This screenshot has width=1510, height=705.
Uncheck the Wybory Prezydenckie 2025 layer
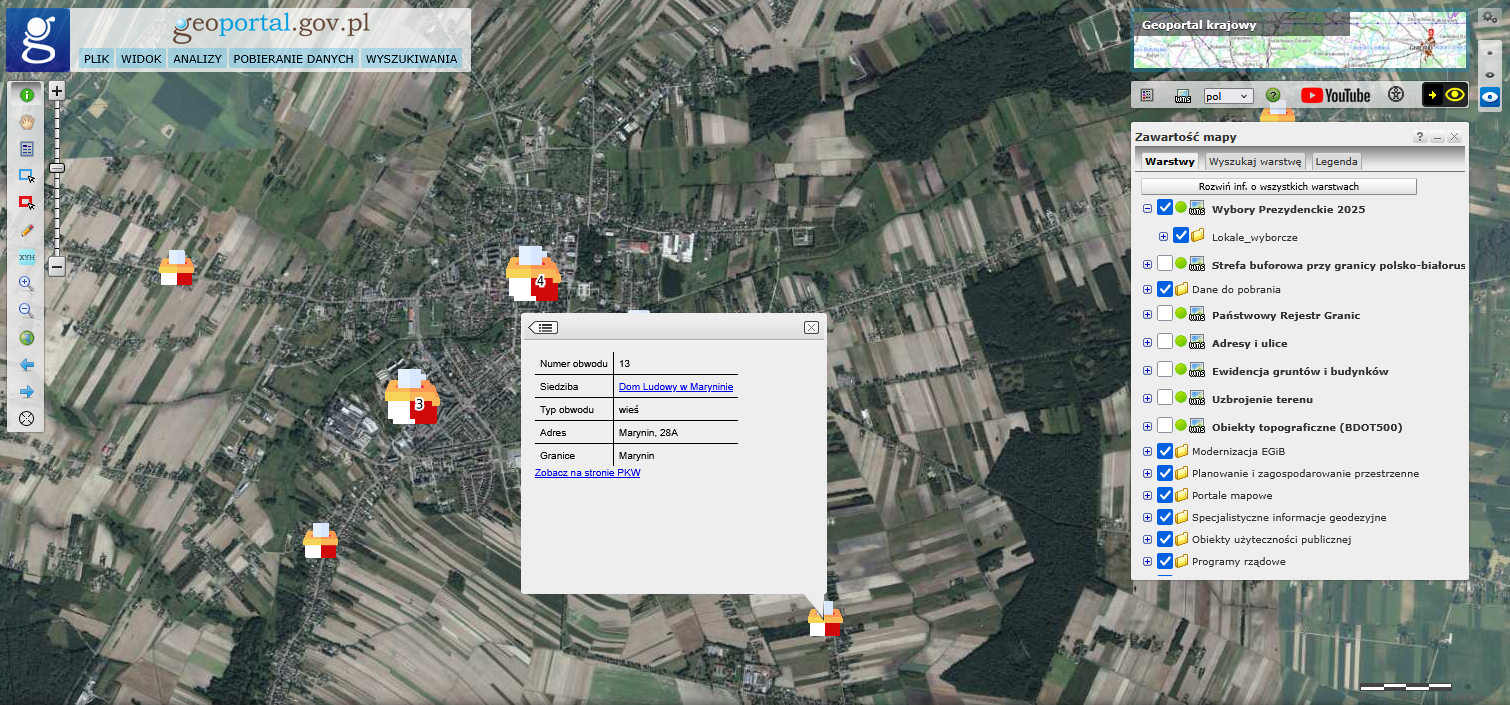pyautogui.click(x=1165, y=209)
